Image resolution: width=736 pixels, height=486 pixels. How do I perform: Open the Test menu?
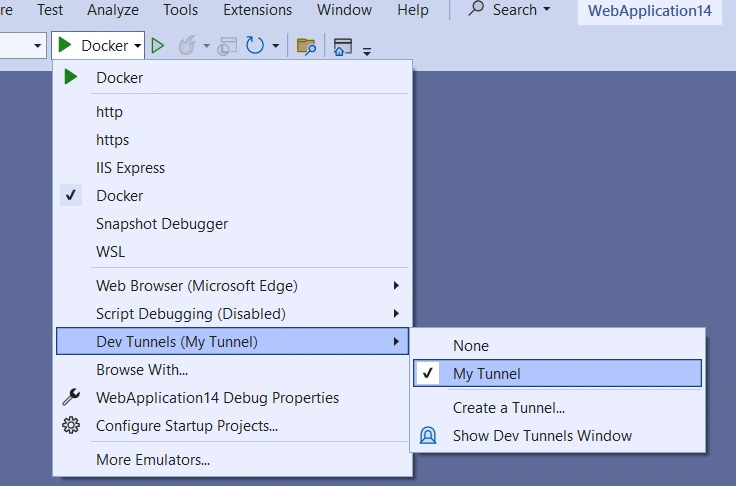click(50, 10)
